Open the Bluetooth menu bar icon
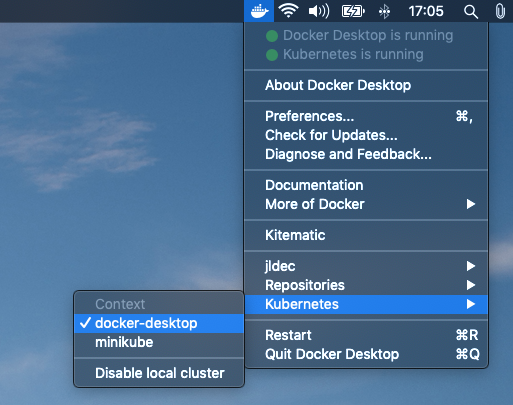 coord(384,12)
